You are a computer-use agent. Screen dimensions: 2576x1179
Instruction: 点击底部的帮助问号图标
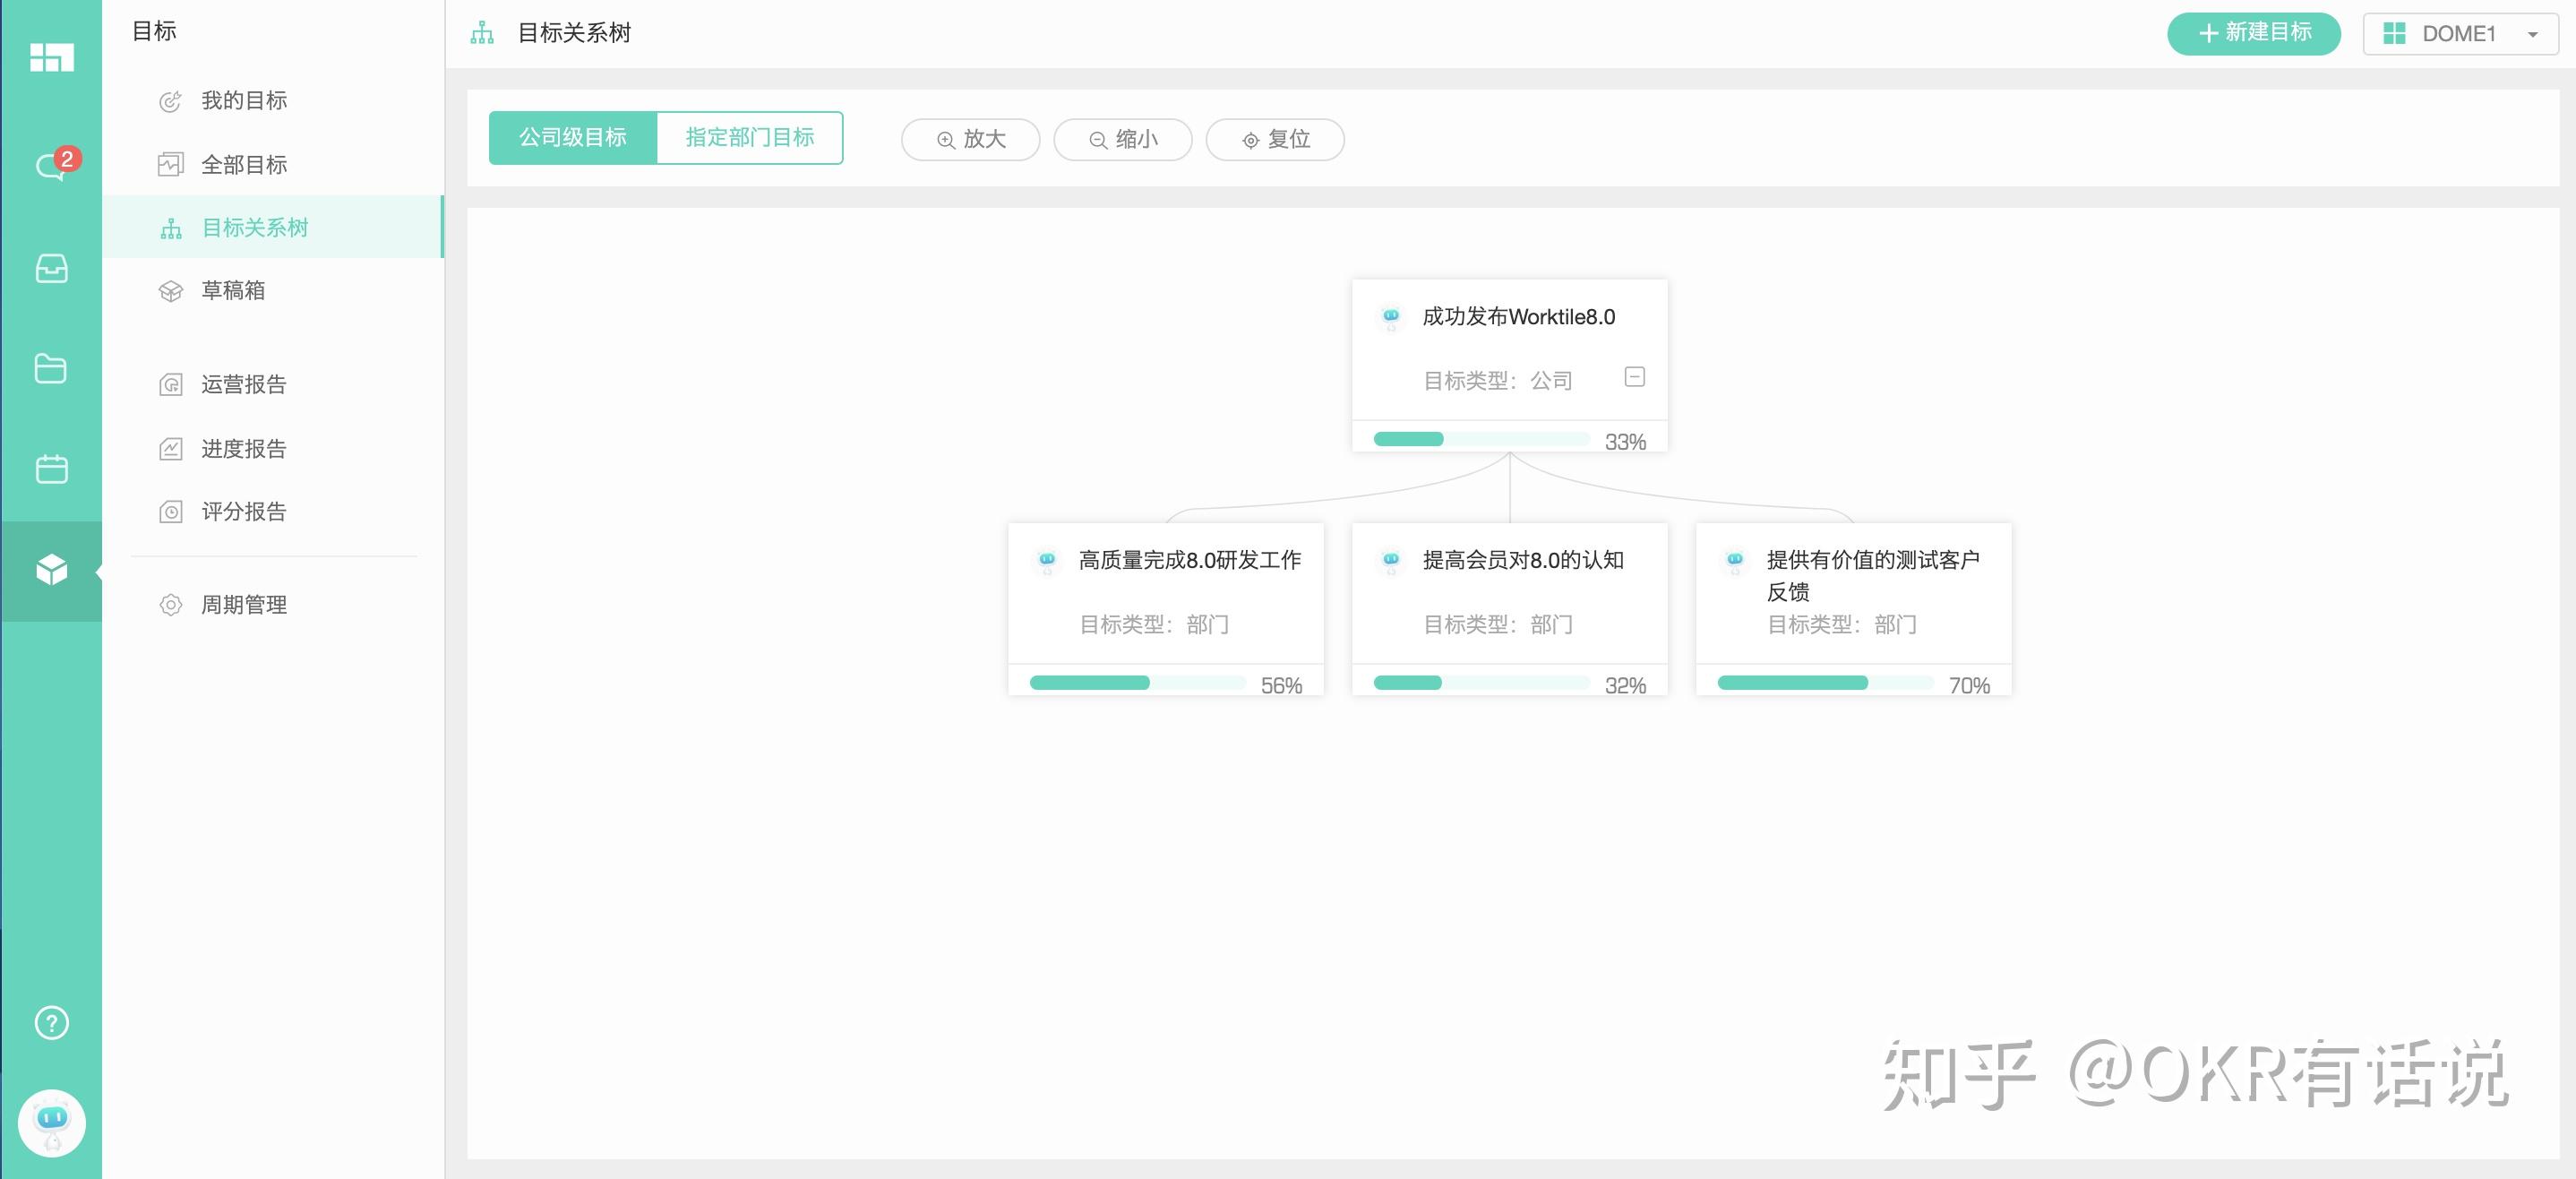(x=50, y=1022)
